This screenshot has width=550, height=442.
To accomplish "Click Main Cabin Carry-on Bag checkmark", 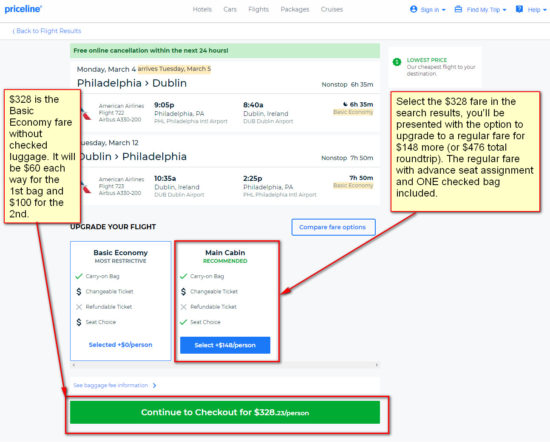I will click(x=183, y=276).
